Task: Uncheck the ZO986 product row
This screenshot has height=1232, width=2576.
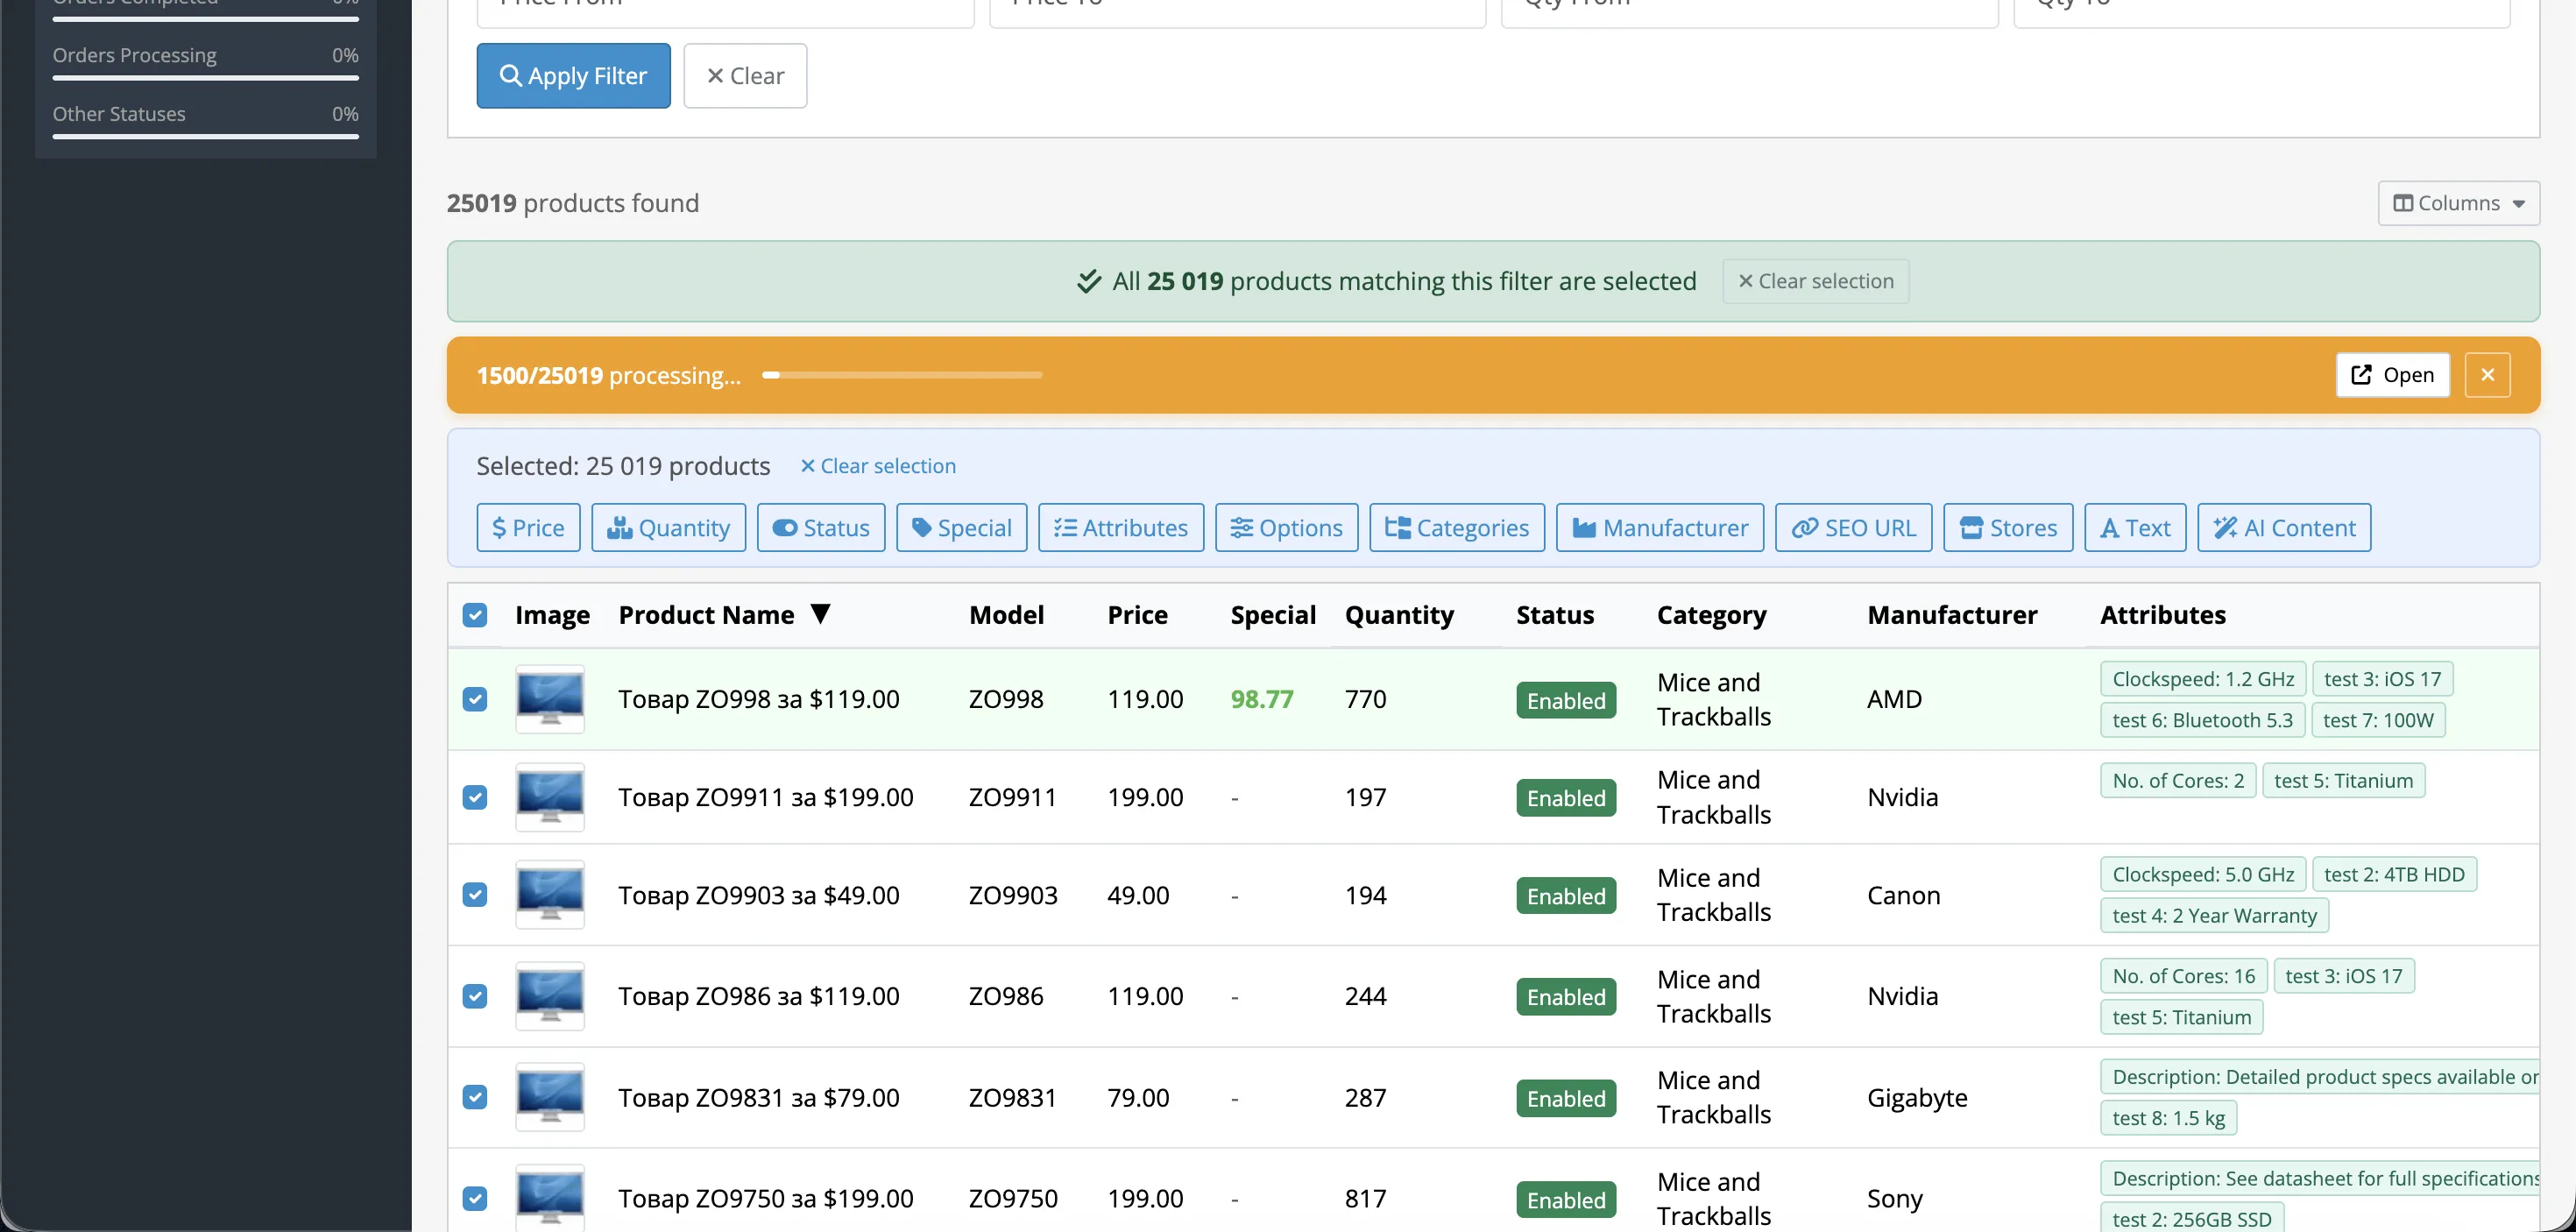Action: tap(475, 996)
